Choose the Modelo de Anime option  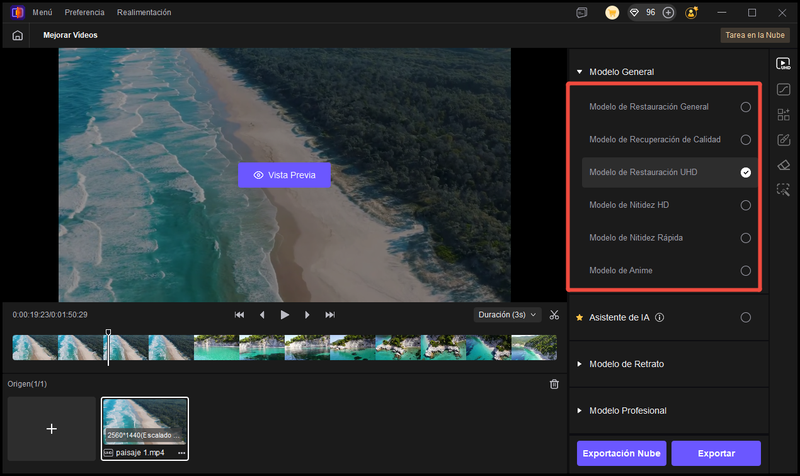coord(745,271)
